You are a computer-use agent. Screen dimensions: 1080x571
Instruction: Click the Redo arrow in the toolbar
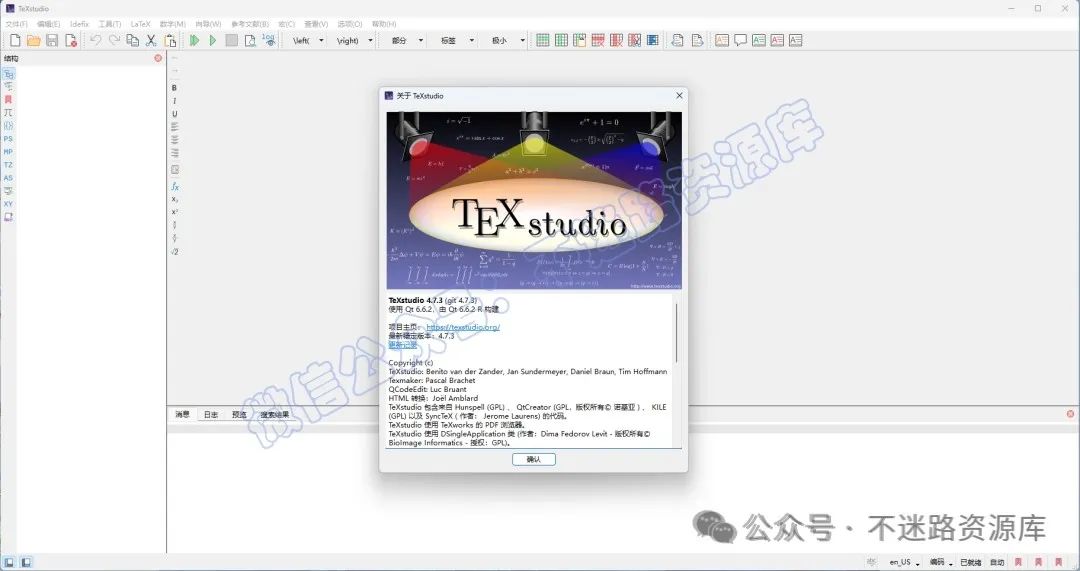coord(114,41)
